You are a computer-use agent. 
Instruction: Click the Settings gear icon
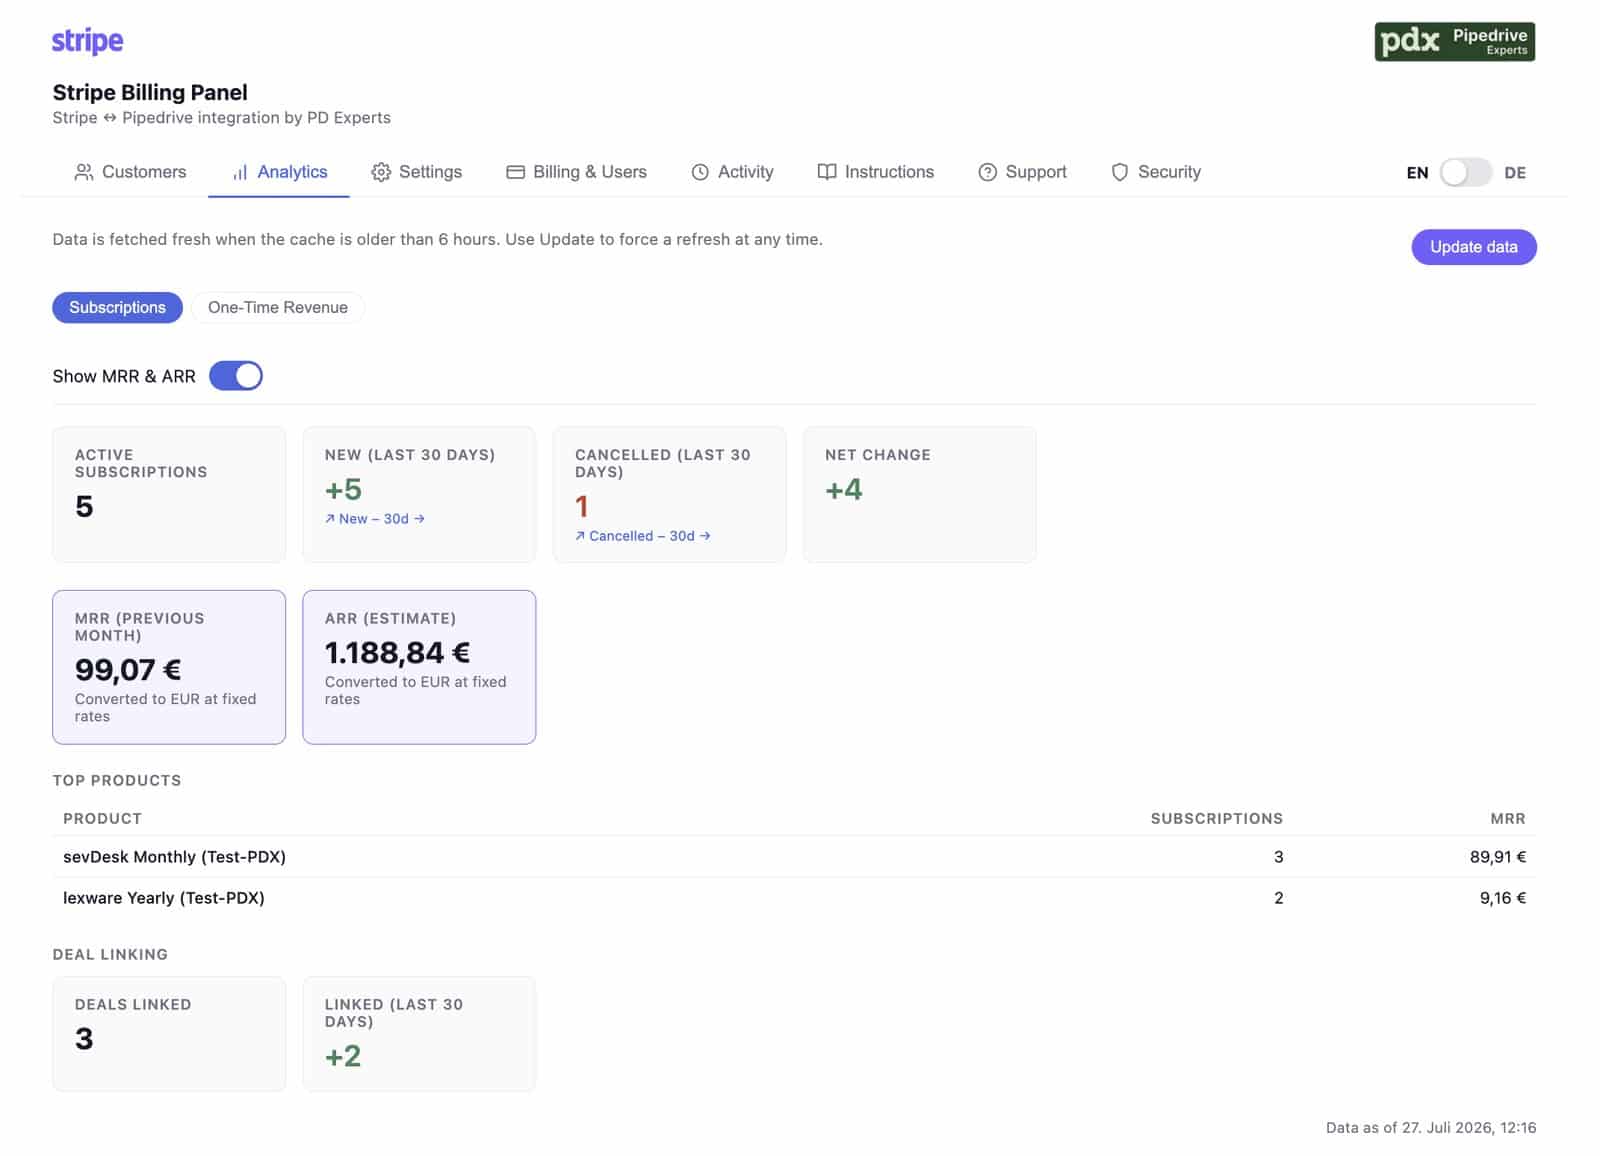pyautogui.click(x=381, y=172)
